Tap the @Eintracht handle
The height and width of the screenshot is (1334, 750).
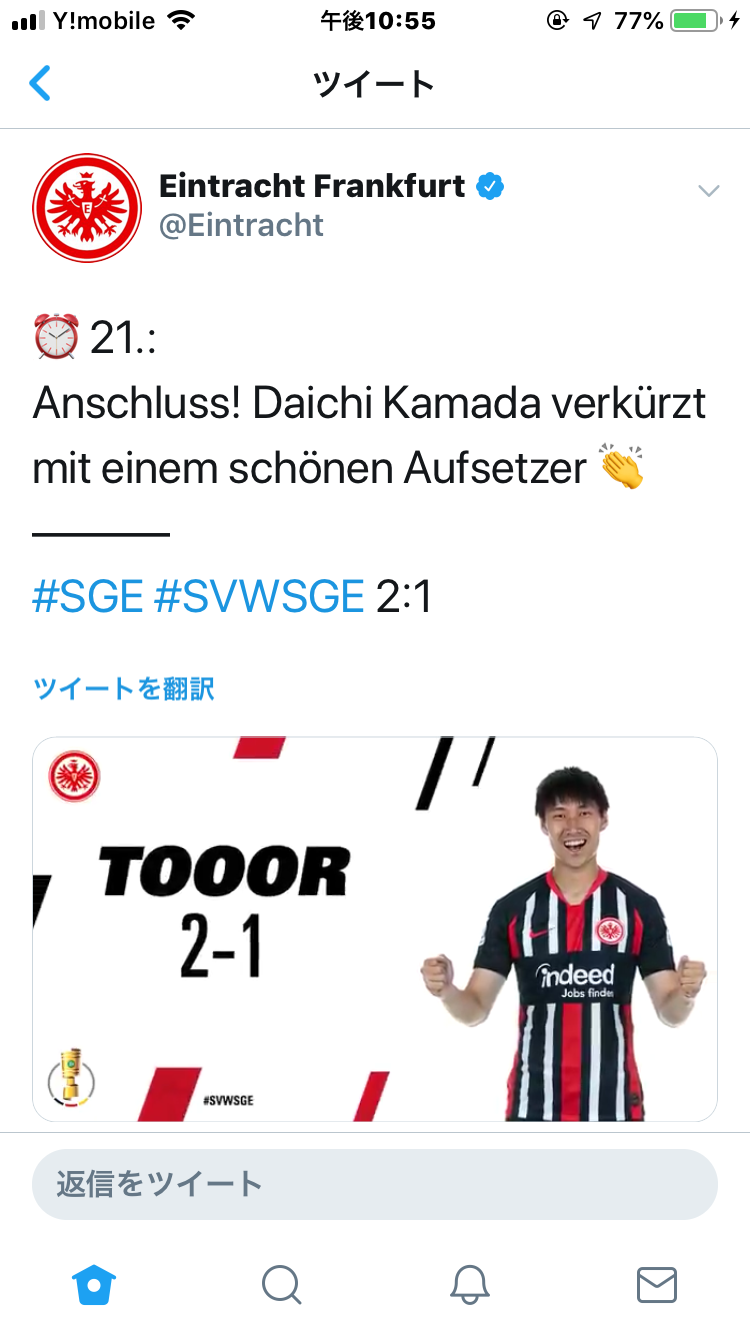pos(241,225)
